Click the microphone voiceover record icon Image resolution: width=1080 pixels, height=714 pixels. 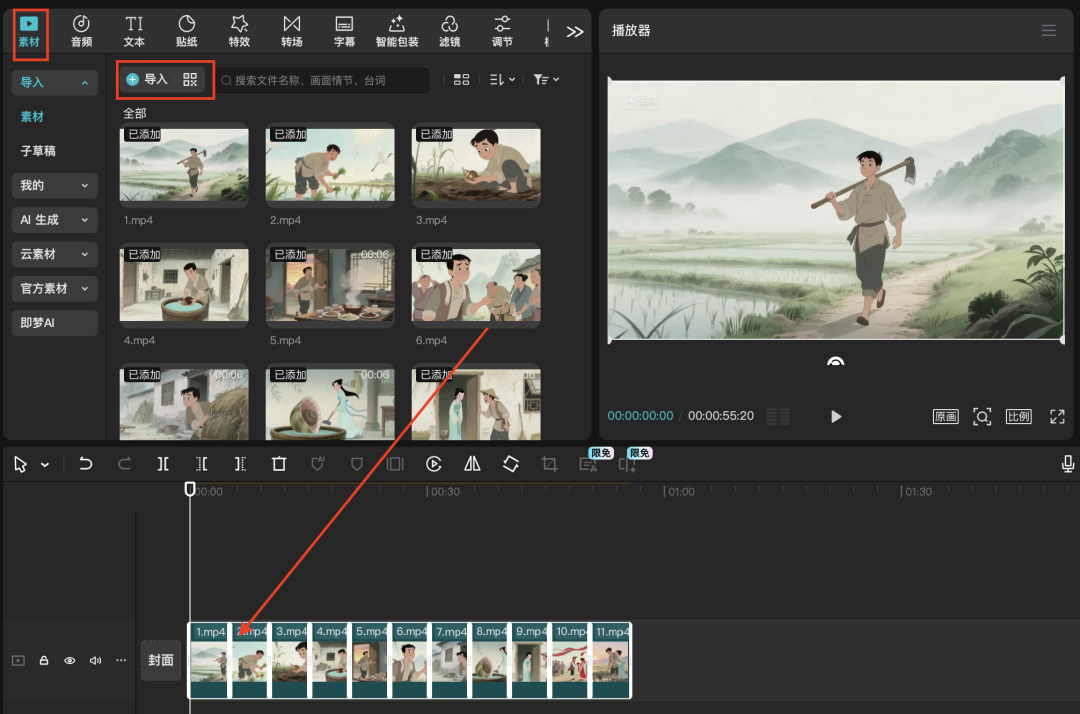click(1068, 464)
